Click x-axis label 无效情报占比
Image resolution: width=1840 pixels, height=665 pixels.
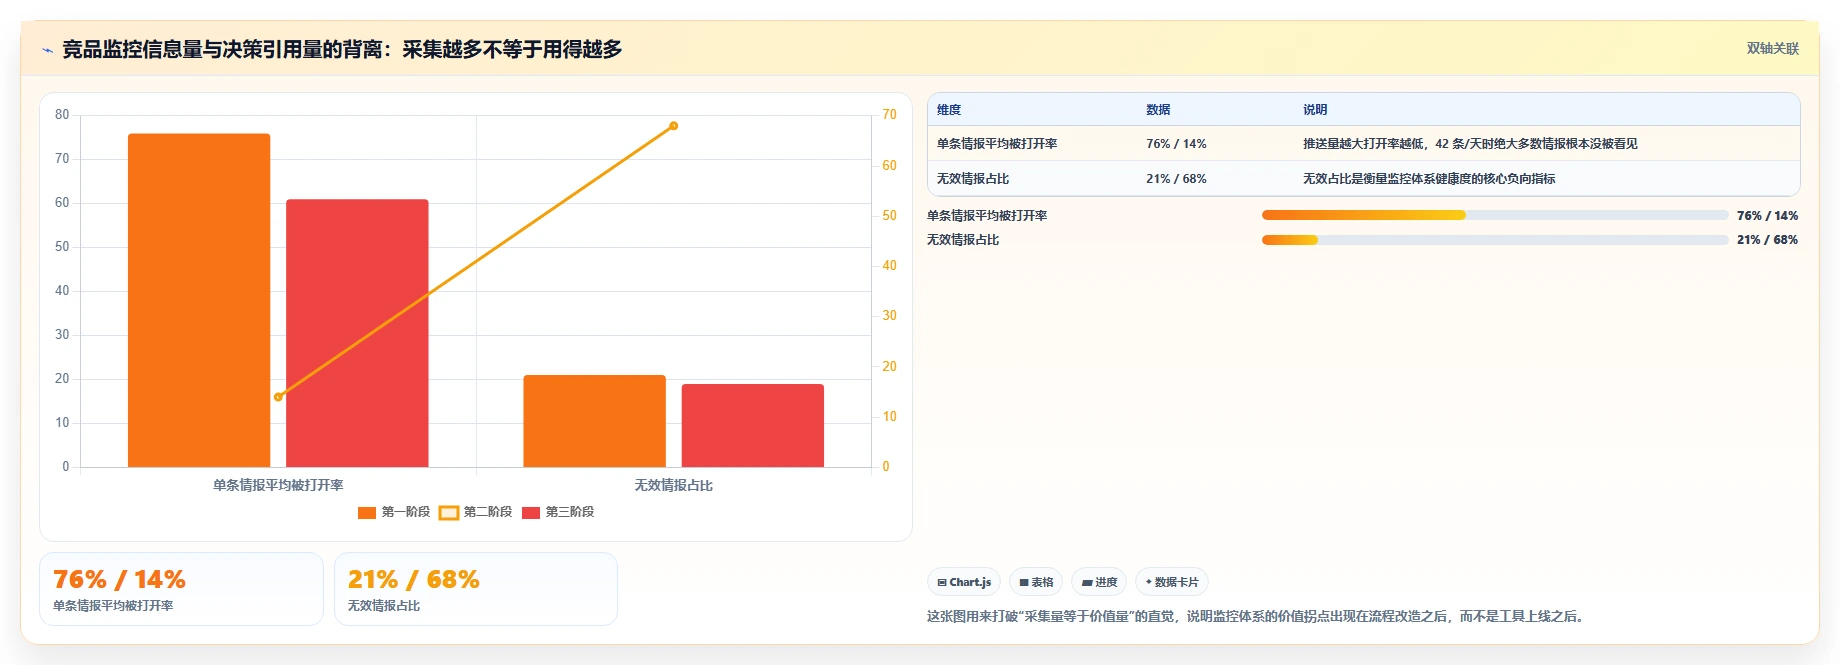click(x=673, y=485)
